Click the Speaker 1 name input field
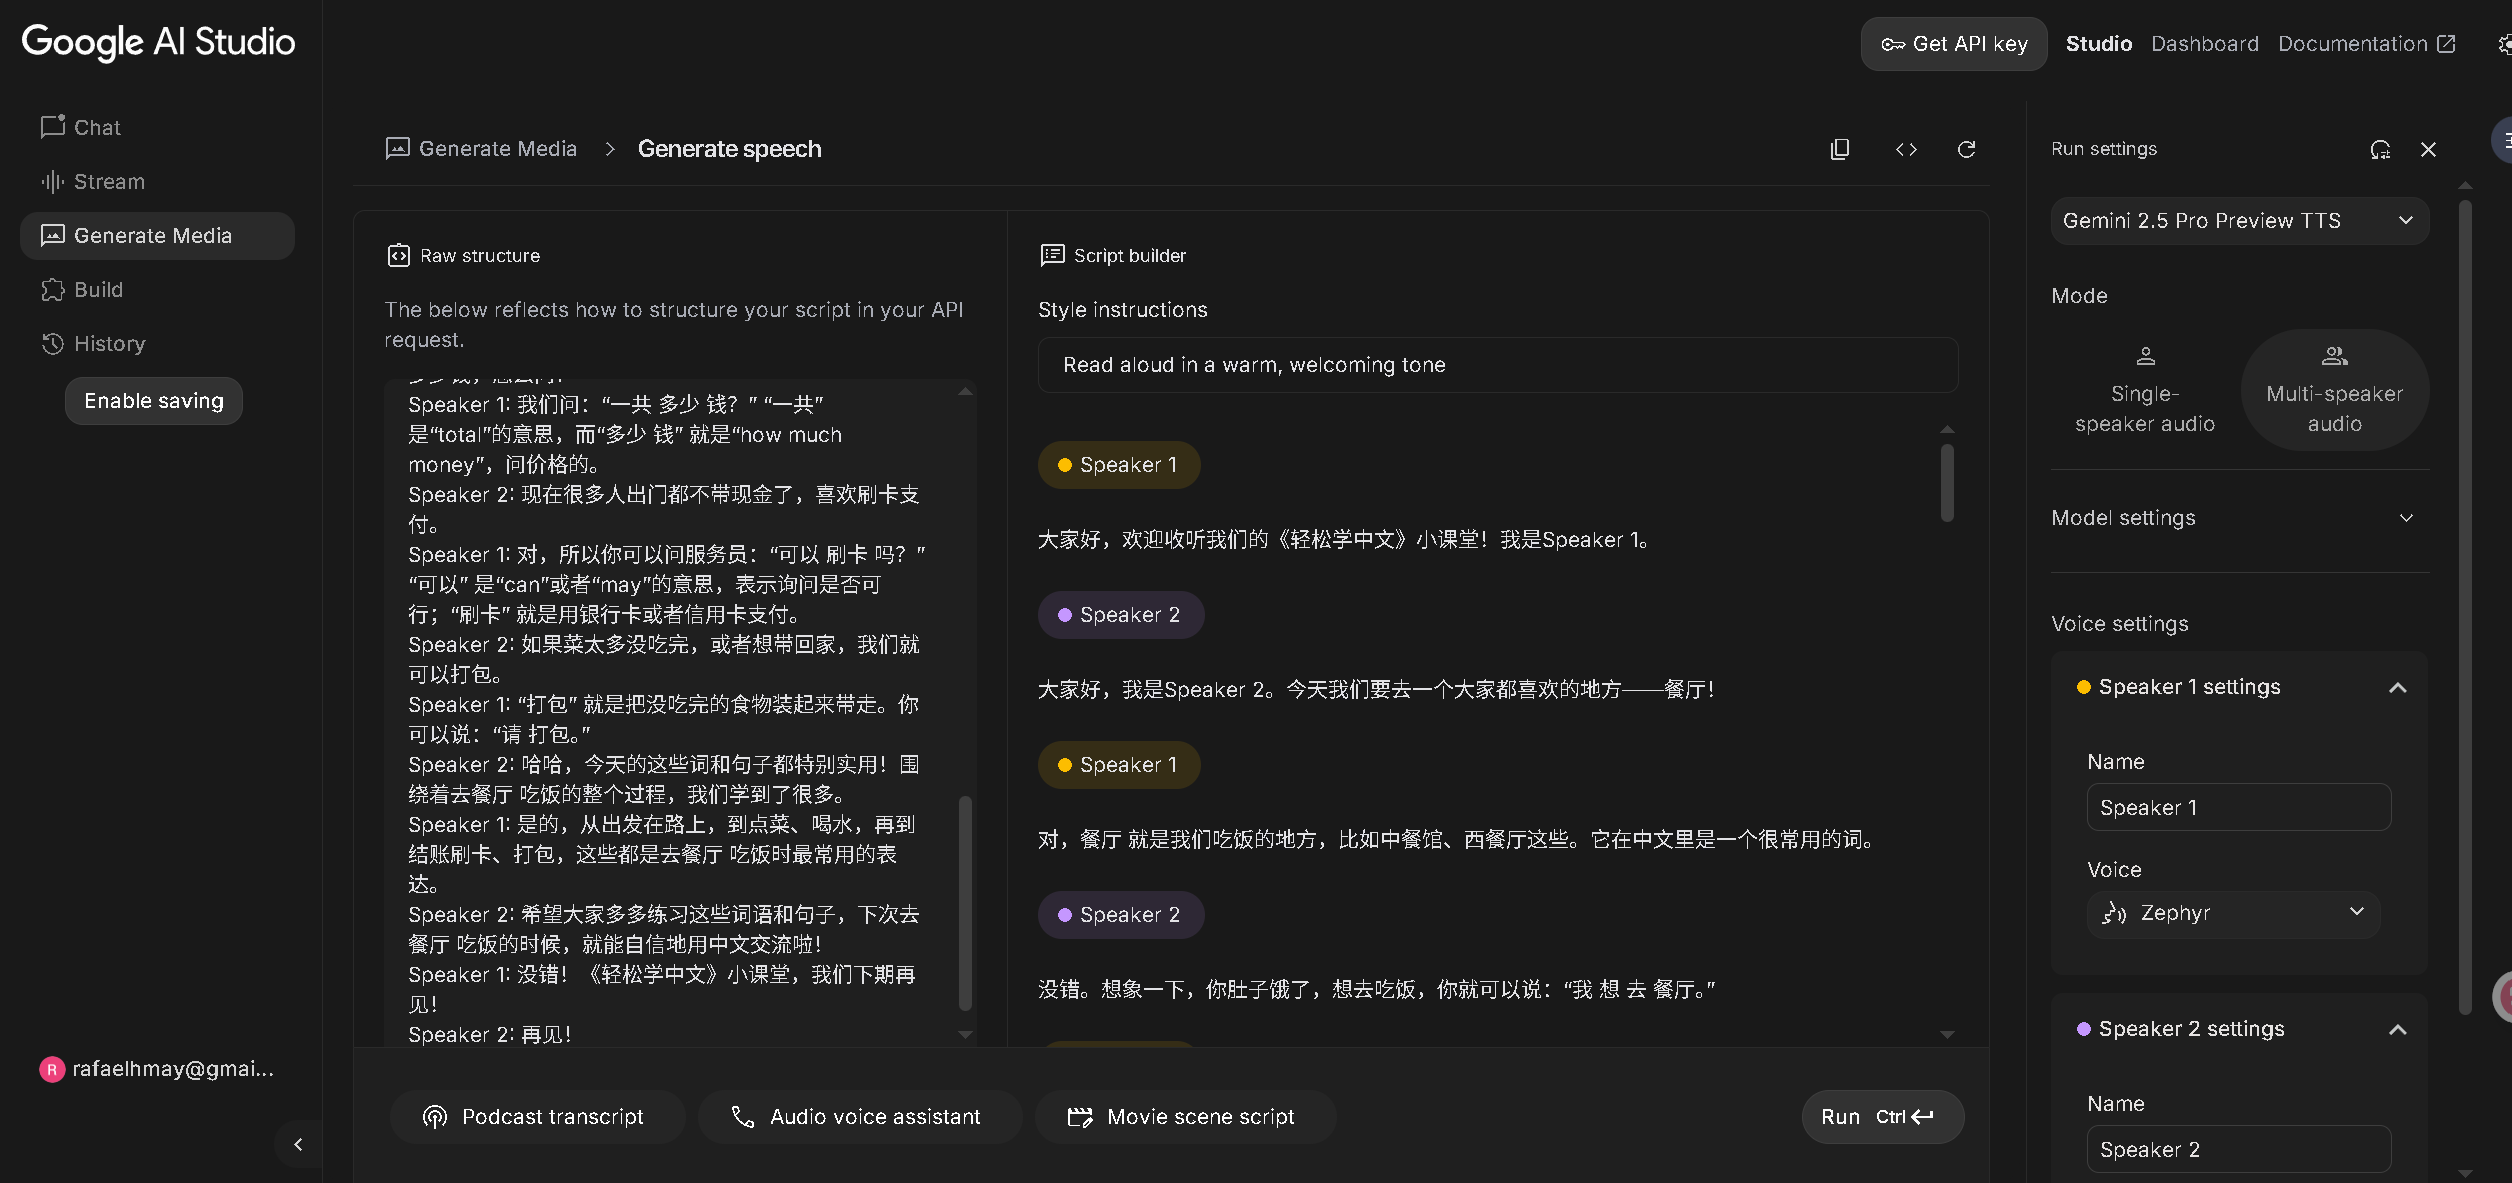Viewport: 2512px width, 1183px height. pyautogui.click(x=2238, y=807)
